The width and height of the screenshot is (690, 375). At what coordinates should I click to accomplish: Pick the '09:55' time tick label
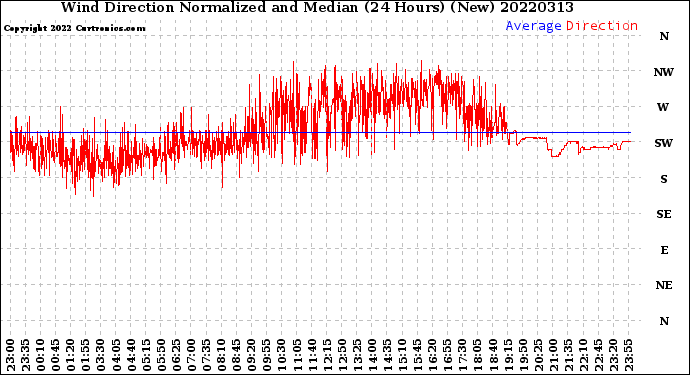(x=266, y=355)
